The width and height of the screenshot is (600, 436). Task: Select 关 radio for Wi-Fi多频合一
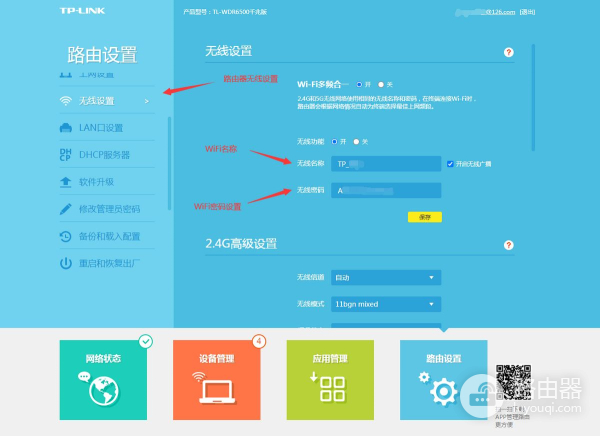point(381,85)
